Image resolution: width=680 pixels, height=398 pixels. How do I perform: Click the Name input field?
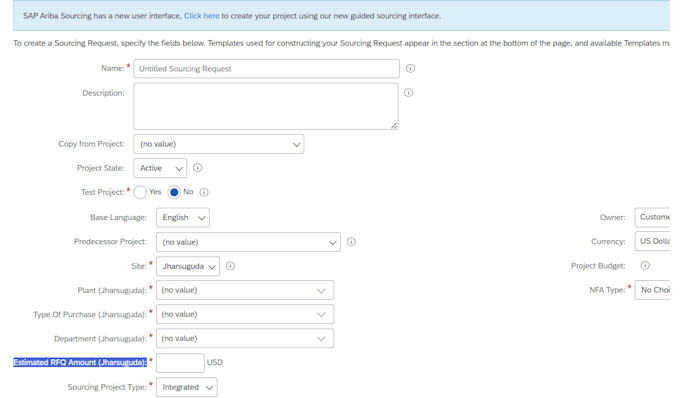pos(266,69)
